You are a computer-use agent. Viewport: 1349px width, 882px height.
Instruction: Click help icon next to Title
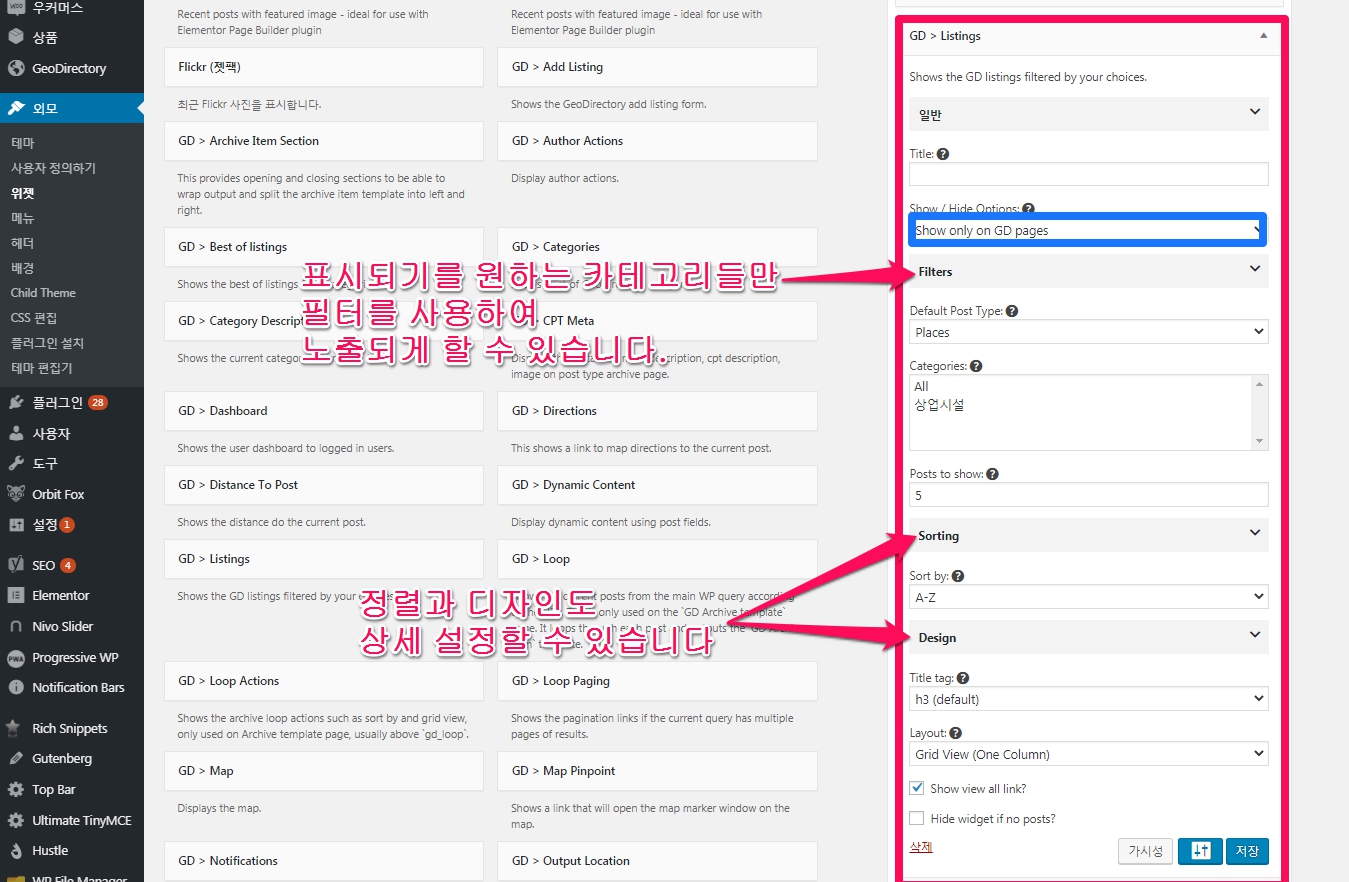point(943,155)
